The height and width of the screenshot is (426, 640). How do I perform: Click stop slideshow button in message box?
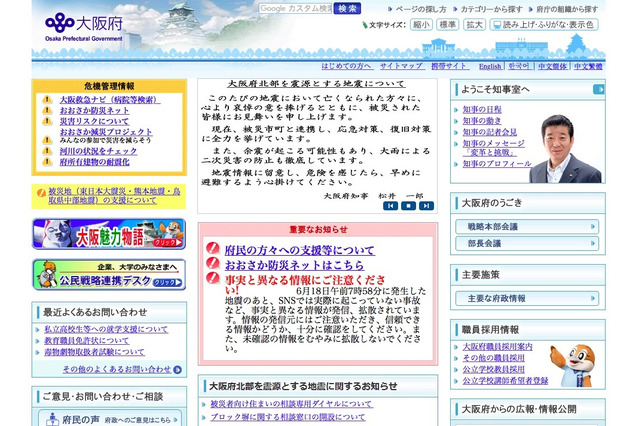coord(408,206)
